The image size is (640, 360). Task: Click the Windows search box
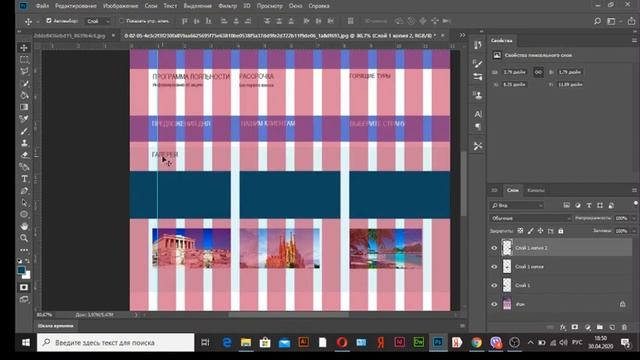116,342
